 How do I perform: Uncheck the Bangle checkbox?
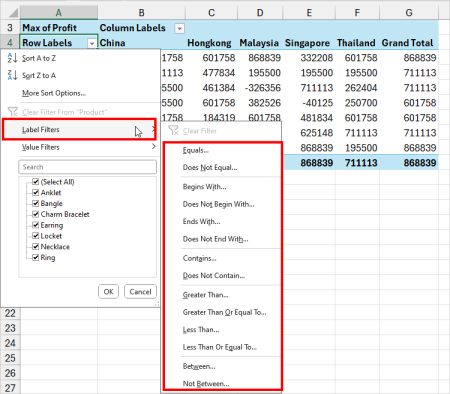(35, 203)
